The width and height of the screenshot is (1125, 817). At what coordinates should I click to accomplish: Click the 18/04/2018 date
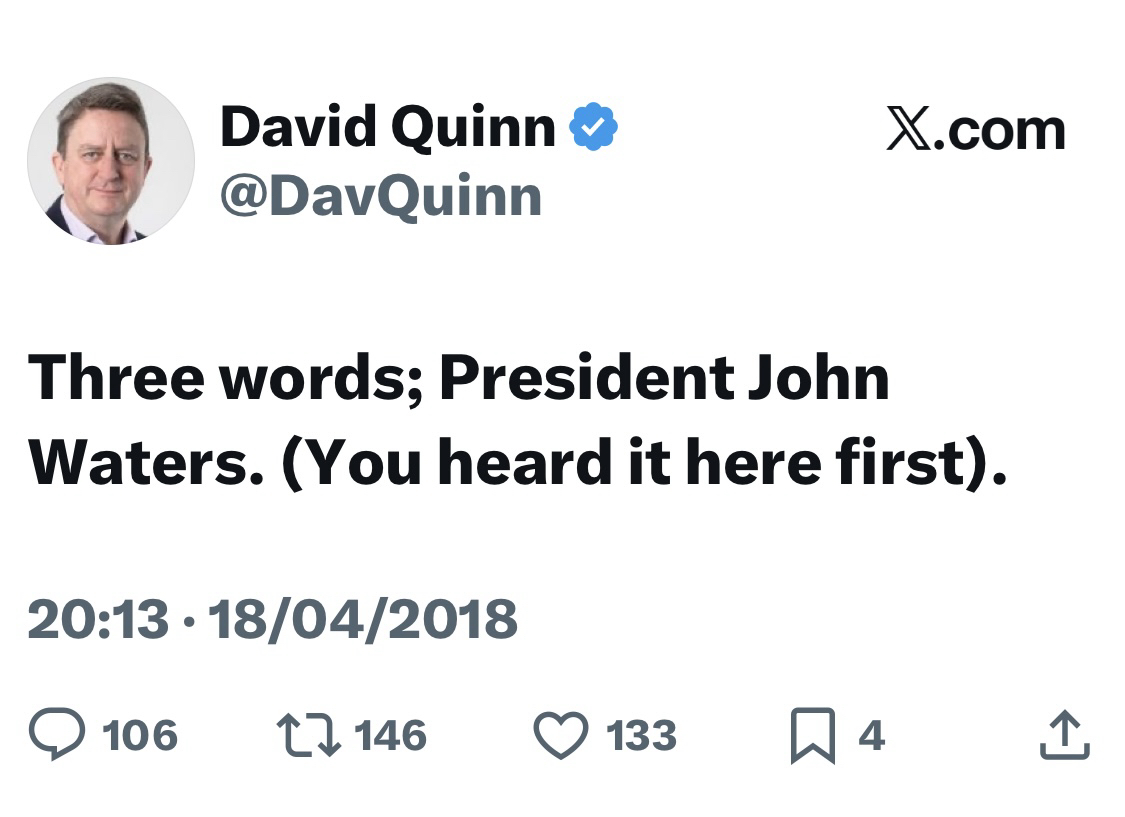(x=350, y=617)
